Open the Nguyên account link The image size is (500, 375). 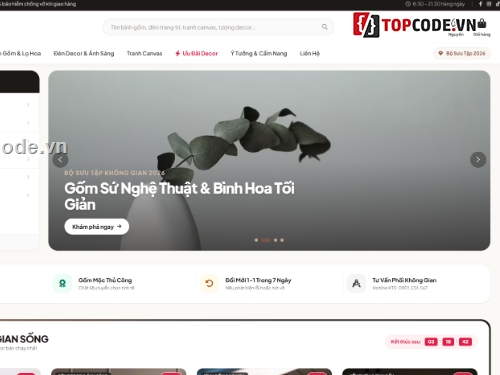(x=456, y=34)
